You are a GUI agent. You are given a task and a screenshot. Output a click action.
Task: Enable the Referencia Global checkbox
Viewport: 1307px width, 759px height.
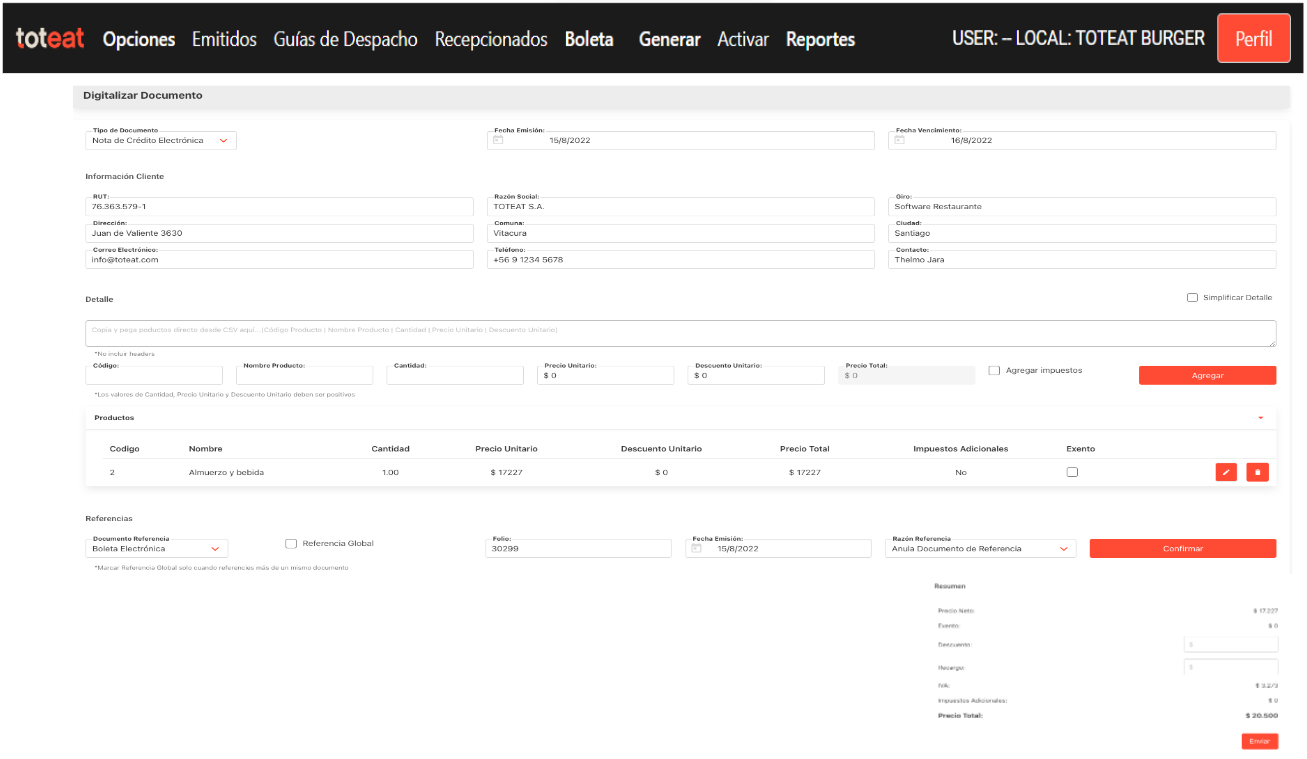tap(291, 543)
